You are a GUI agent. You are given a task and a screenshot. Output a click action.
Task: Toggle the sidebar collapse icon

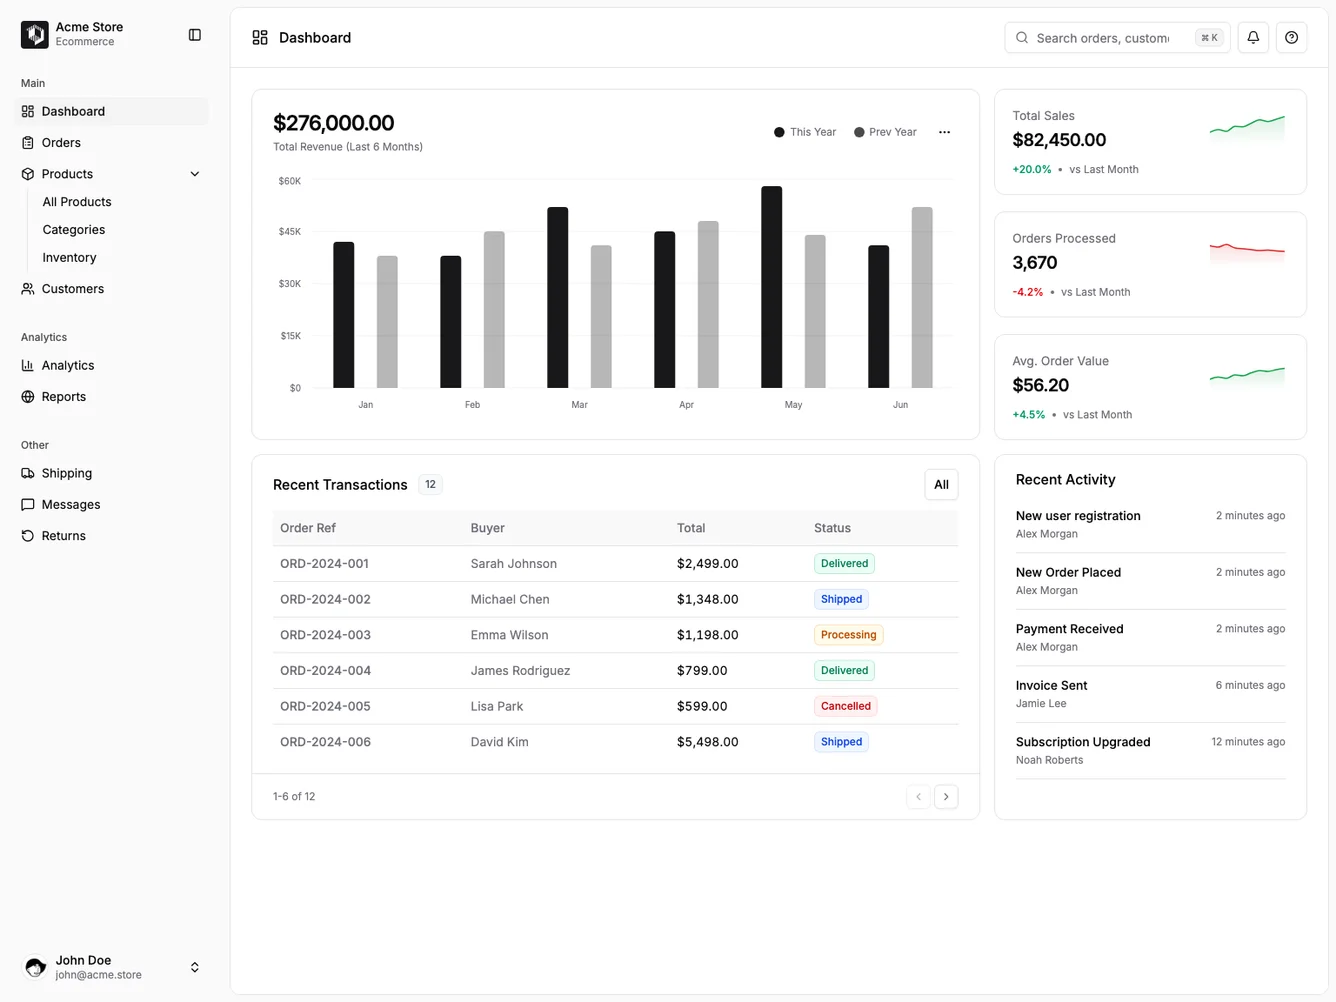coord(194,33)
